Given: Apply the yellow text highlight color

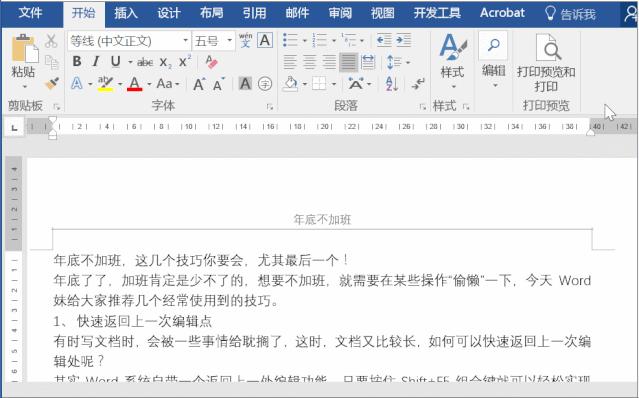Looking at the screenshot, I should click(105, 84).
